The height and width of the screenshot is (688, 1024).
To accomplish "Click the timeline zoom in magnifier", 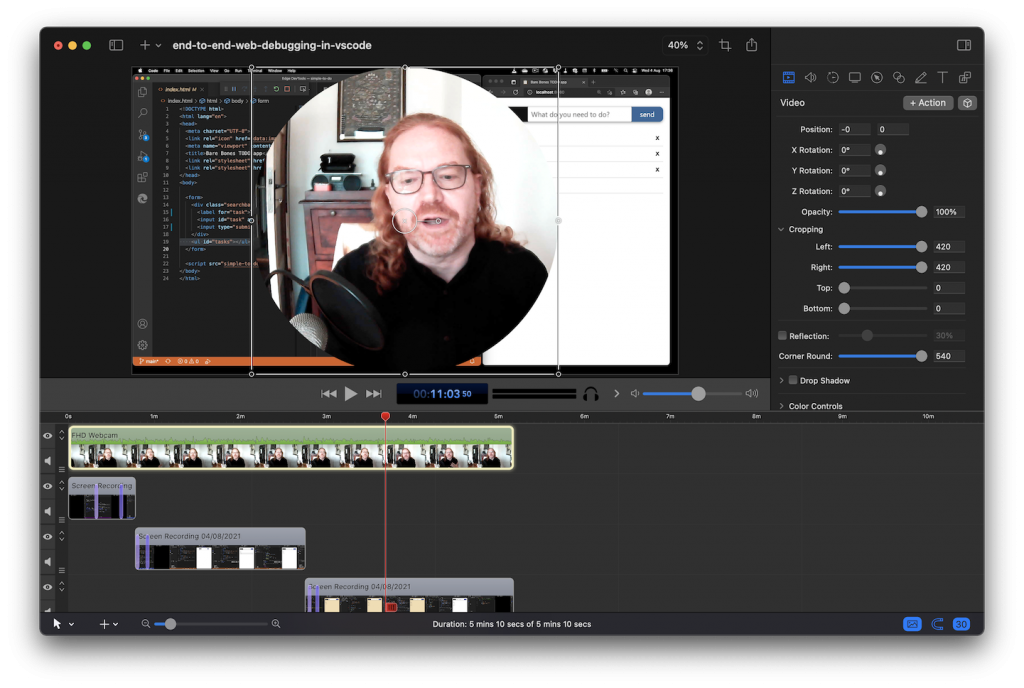I will [276, 624].
